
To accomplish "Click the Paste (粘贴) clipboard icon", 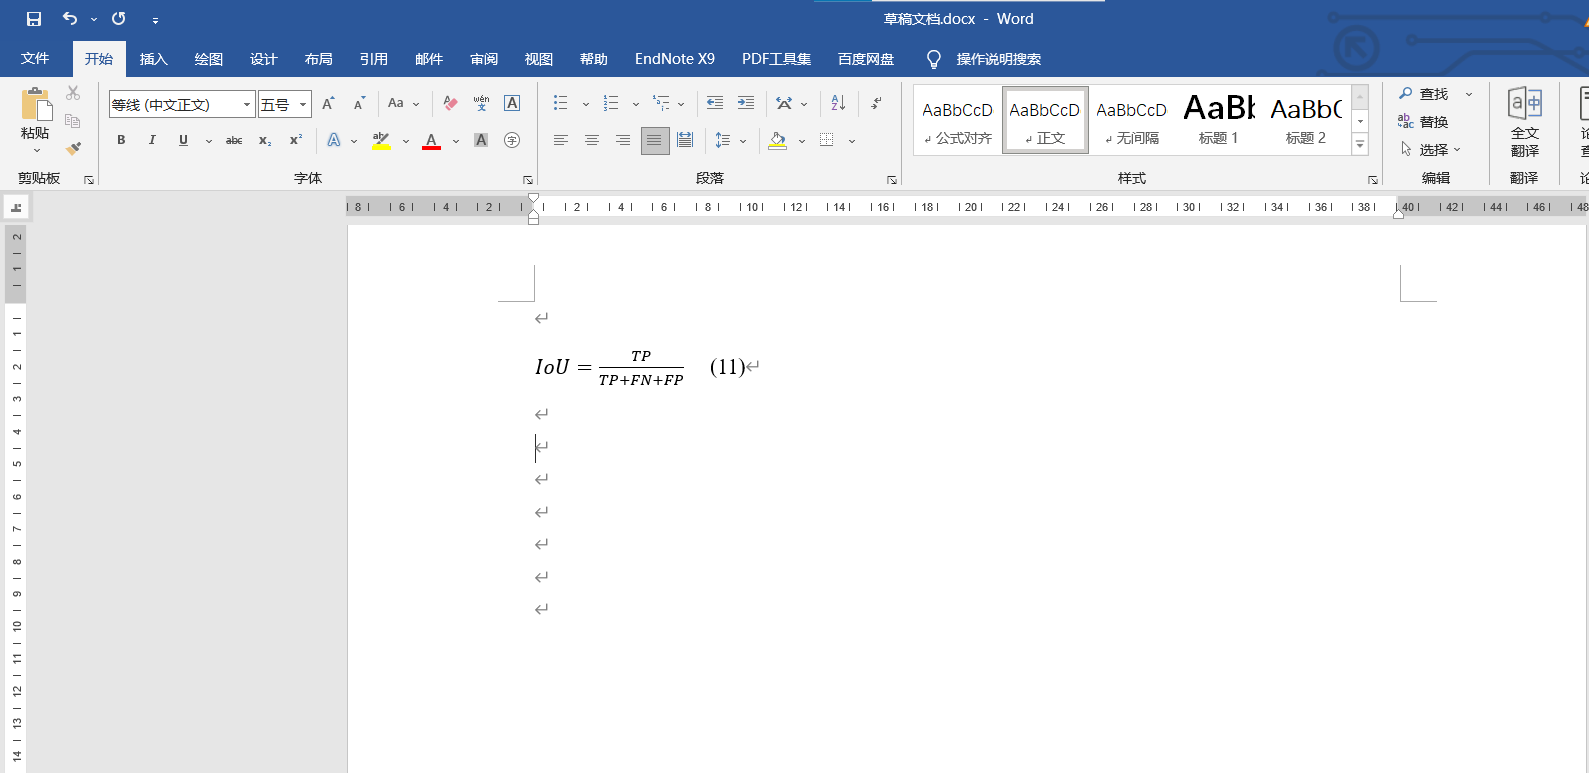I will [x=36, y=104].
